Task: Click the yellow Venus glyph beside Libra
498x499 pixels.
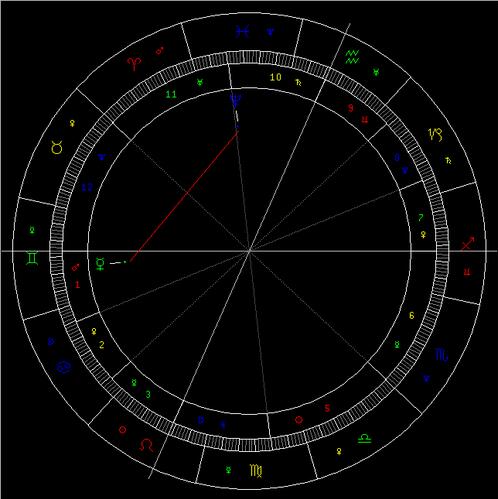Action: point(339,452)
